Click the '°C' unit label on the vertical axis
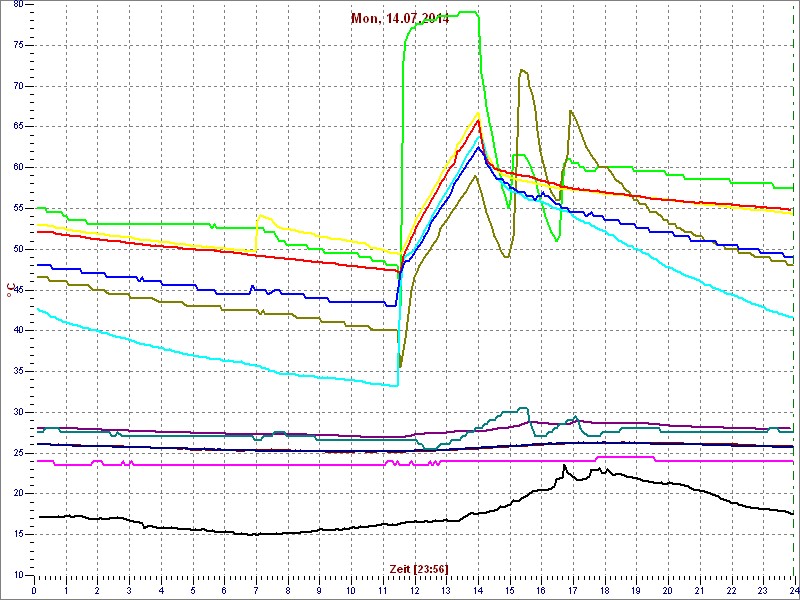The width and height of the screenshot is (800, 600). 9,292
